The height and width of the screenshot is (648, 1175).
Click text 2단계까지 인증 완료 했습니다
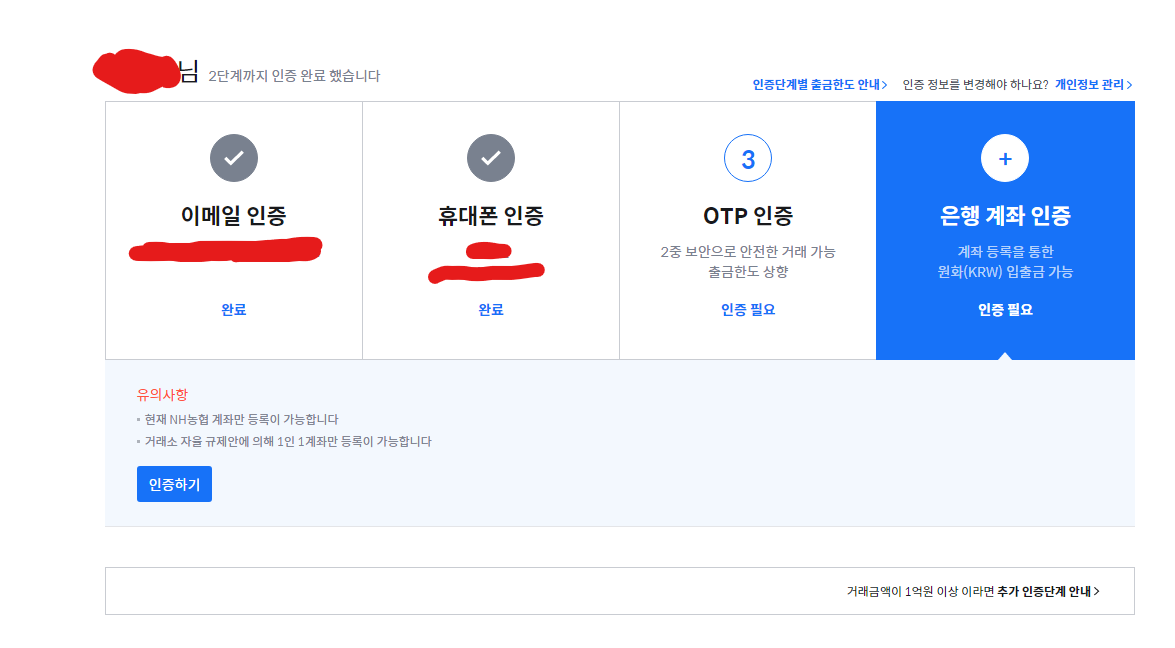(294, 76)
